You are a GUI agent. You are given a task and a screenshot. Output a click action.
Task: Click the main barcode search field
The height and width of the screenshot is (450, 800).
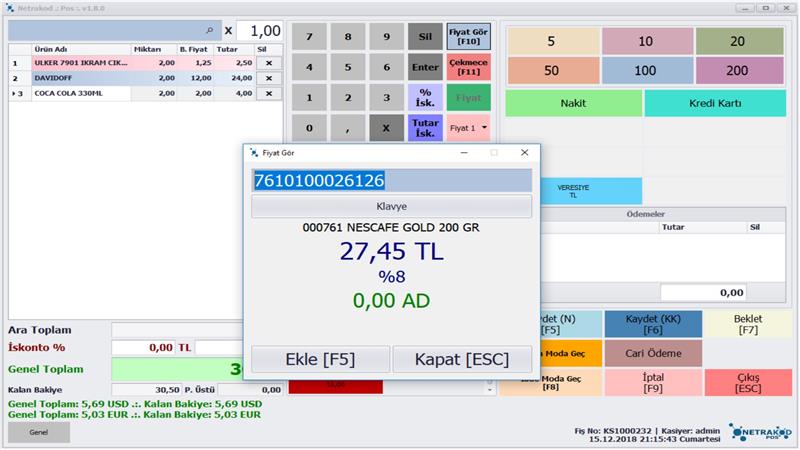[x=114, y=31]
